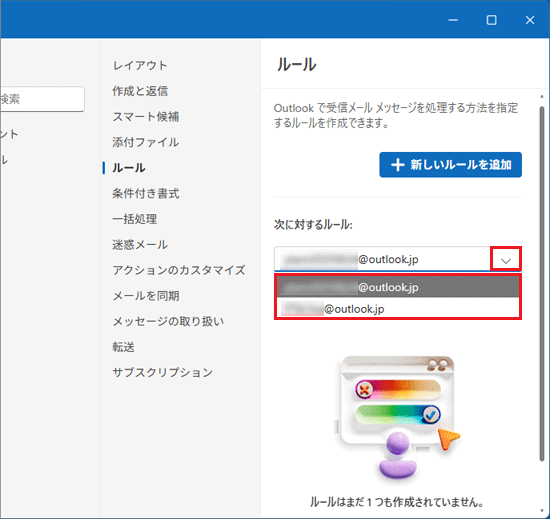
Task: Click the ルールはまだ１つも作成されていません text
Action: [397, 503]
